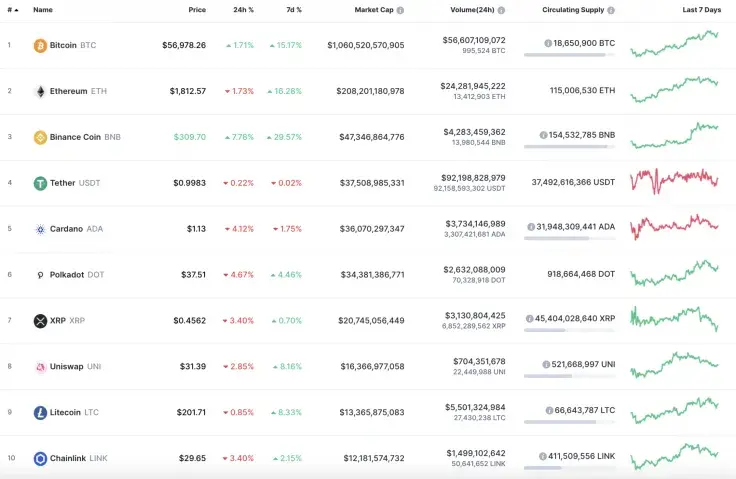Click the Ethereum diamond logo icon
The height and width of the screenshot is (479, 736).
40,91
